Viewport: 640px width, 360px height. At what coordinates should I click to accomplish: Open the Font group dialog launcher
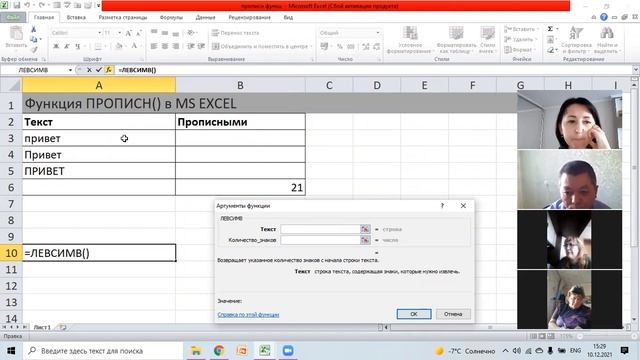(x=142, y=60)
